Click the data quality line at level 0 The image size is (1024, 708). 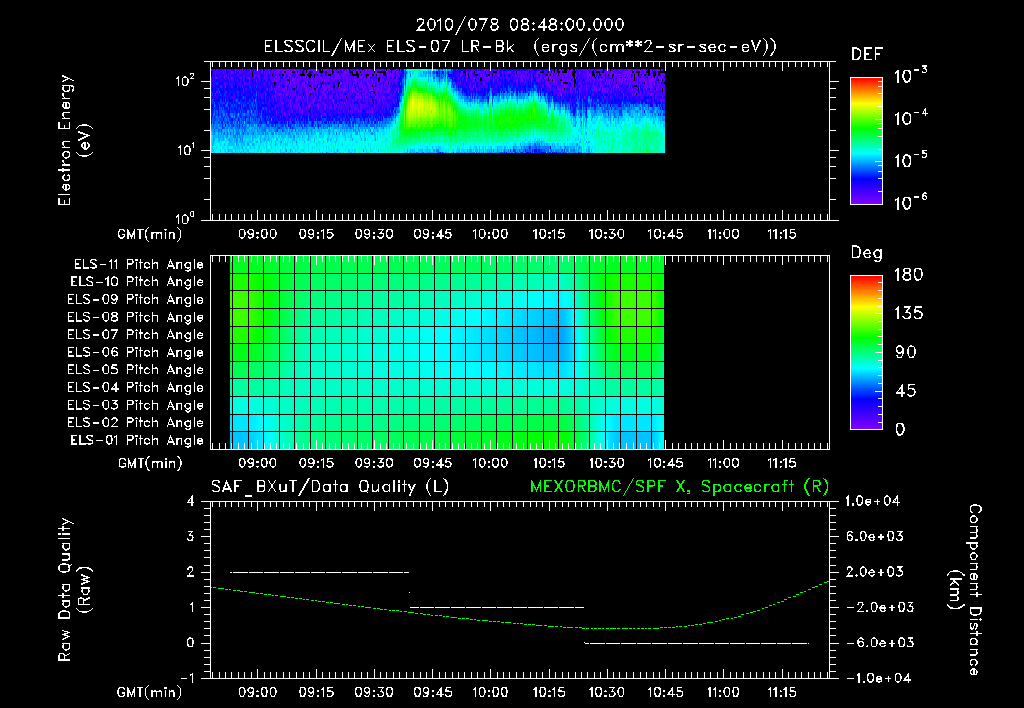click(x=696, y=643)
